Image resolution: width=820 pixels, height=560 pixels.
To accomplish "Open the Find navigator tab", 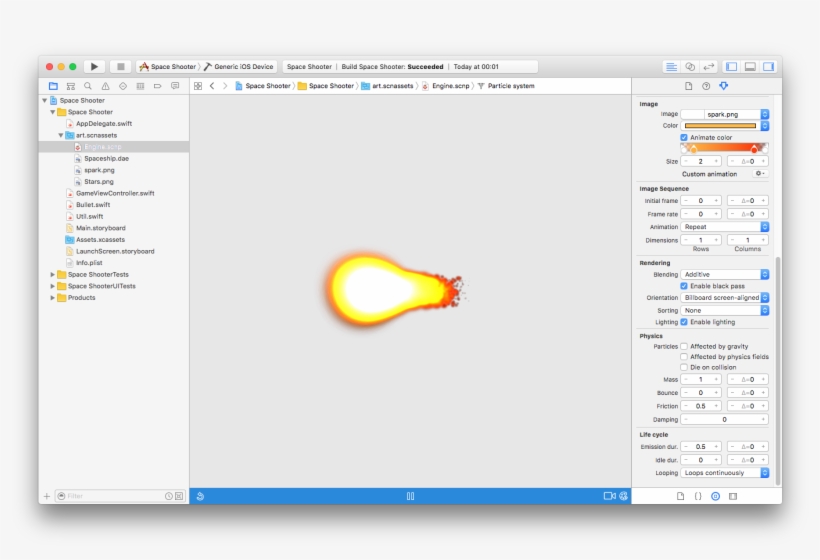I will click(88, 87).
